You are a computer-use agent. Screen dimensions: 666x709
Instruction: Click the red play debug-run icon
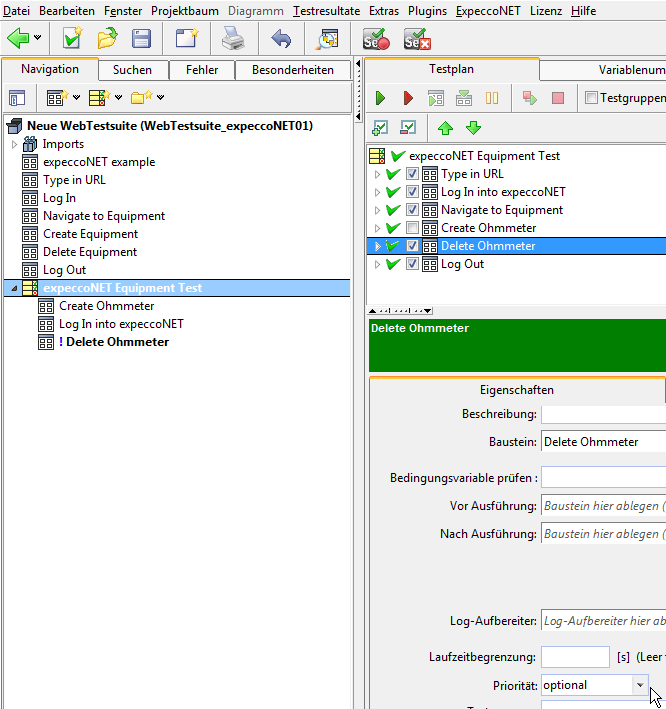(x=408, y=98)
